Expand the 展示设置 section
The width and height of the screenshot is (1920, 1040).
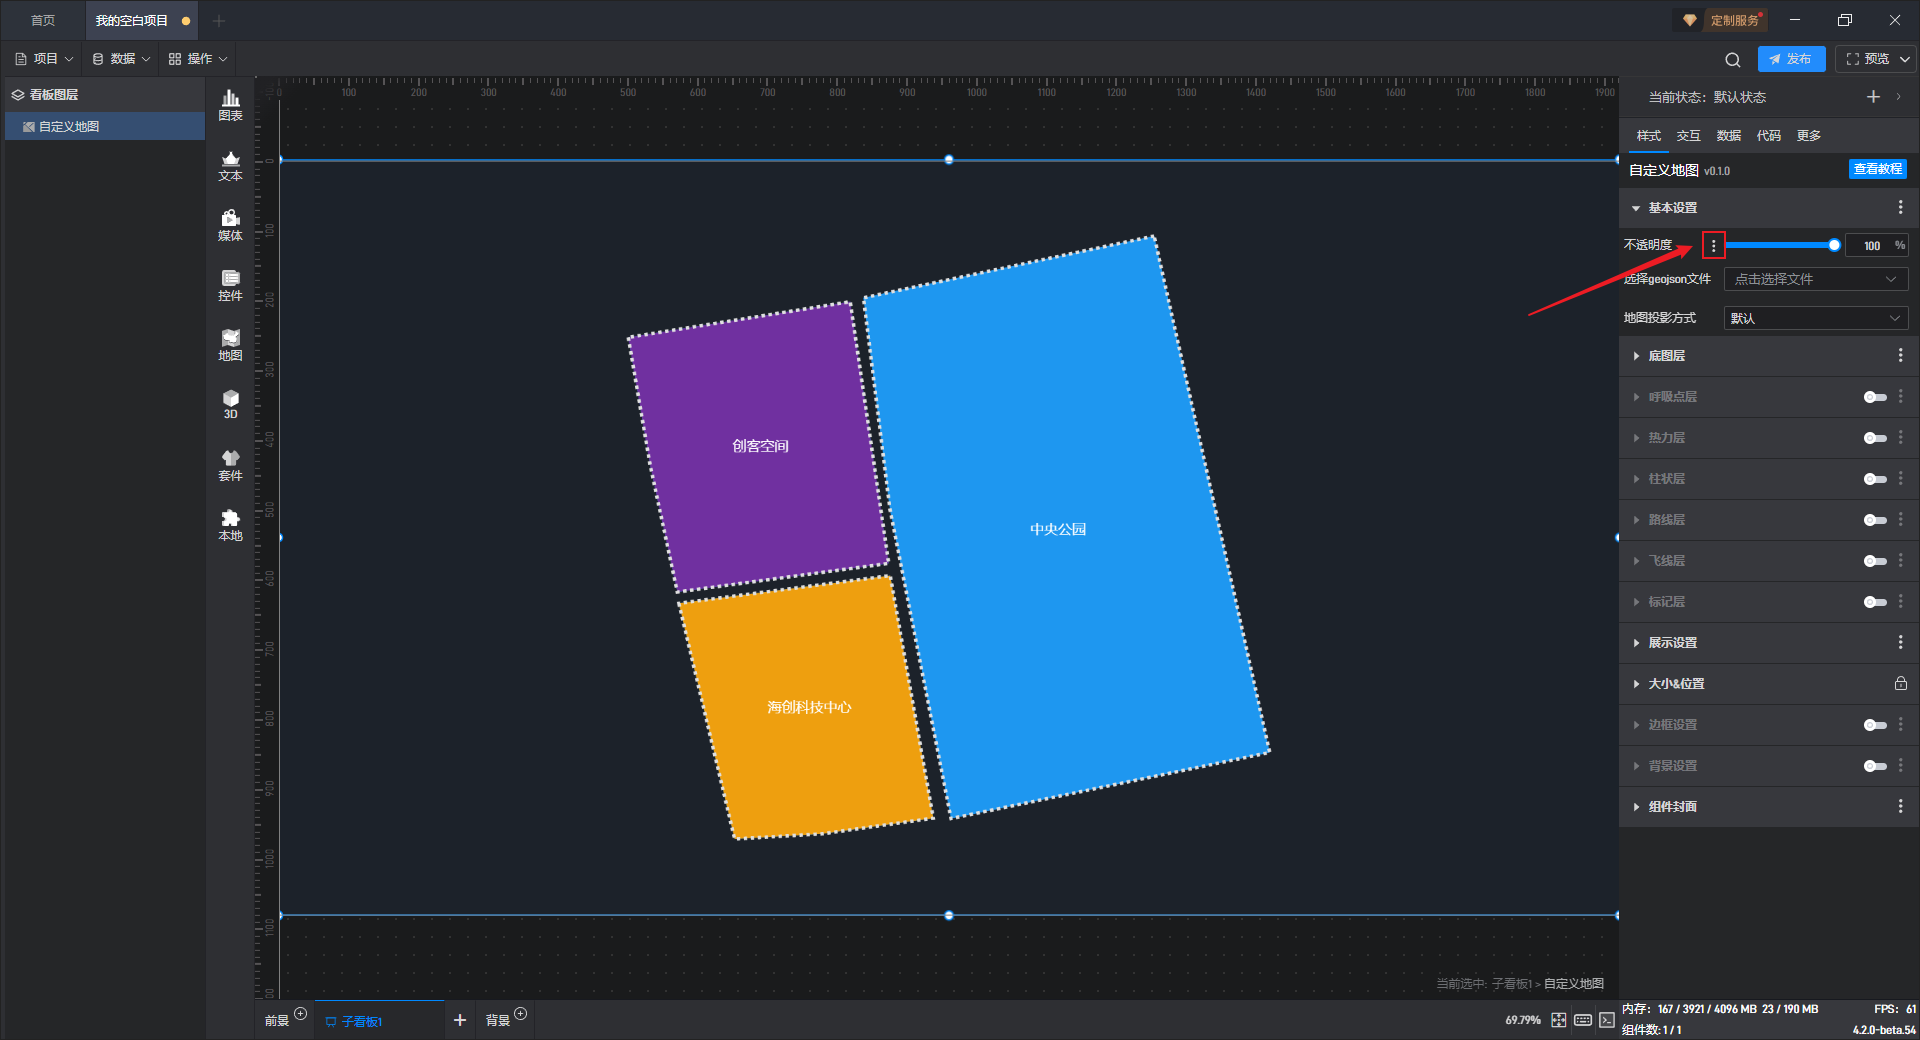pyautogui.click(x=1636, y=643)
